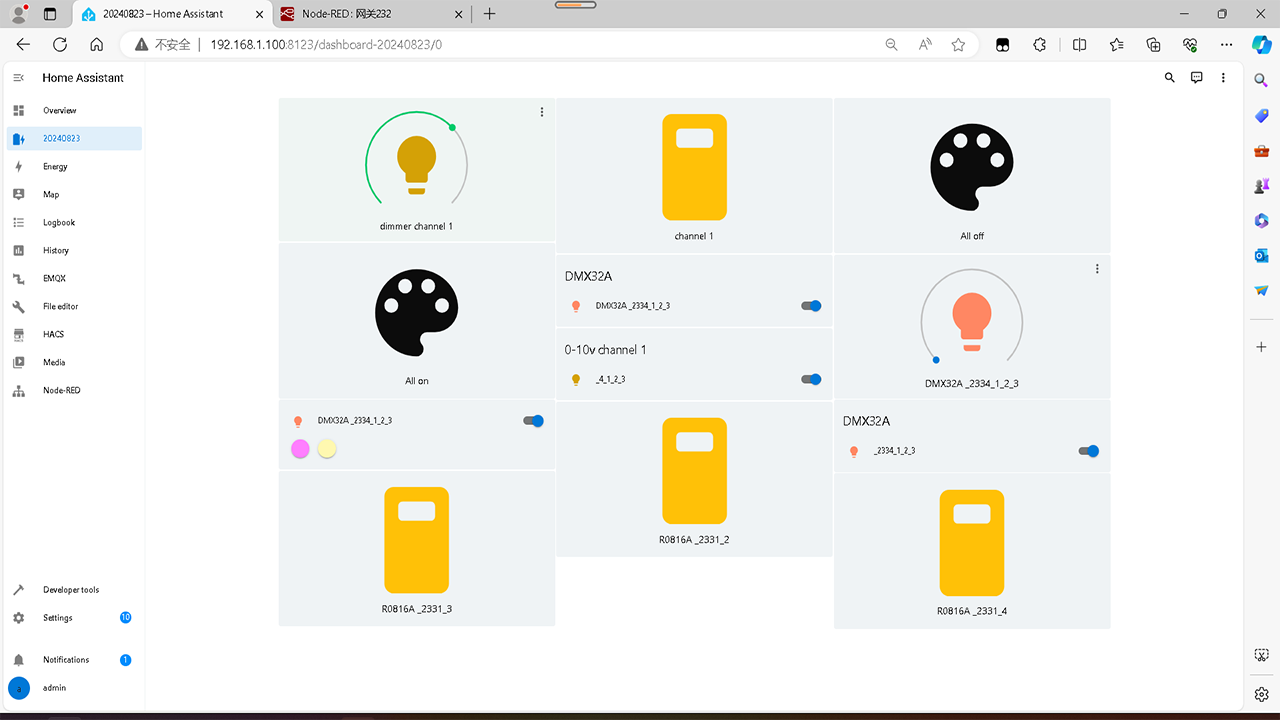Open the 20240823 dashboard sidebar item
Viewport: 1280px width, 720px height.
point(74,138)
